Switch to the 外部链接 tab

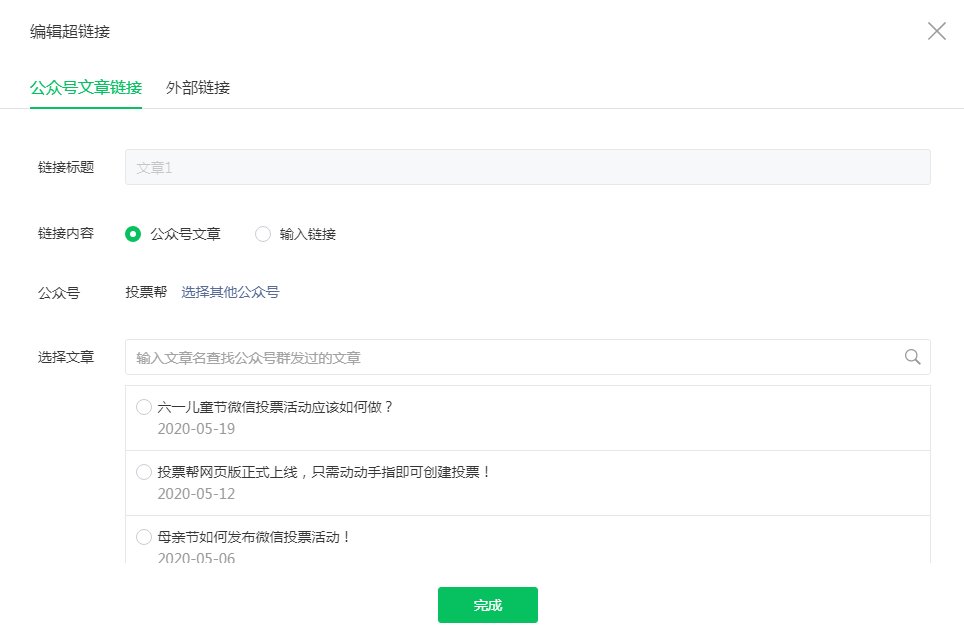(197, 88)
